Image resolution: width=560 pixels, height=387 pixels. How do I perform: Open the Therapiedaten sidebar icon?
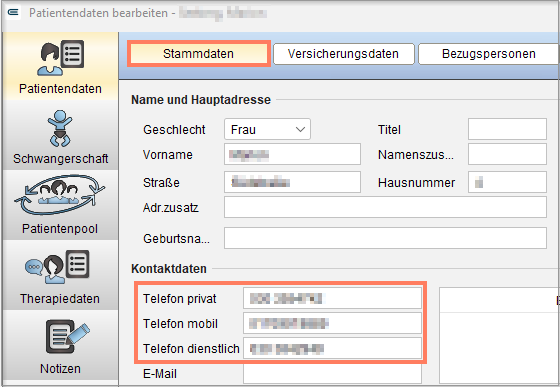[60, 275]
